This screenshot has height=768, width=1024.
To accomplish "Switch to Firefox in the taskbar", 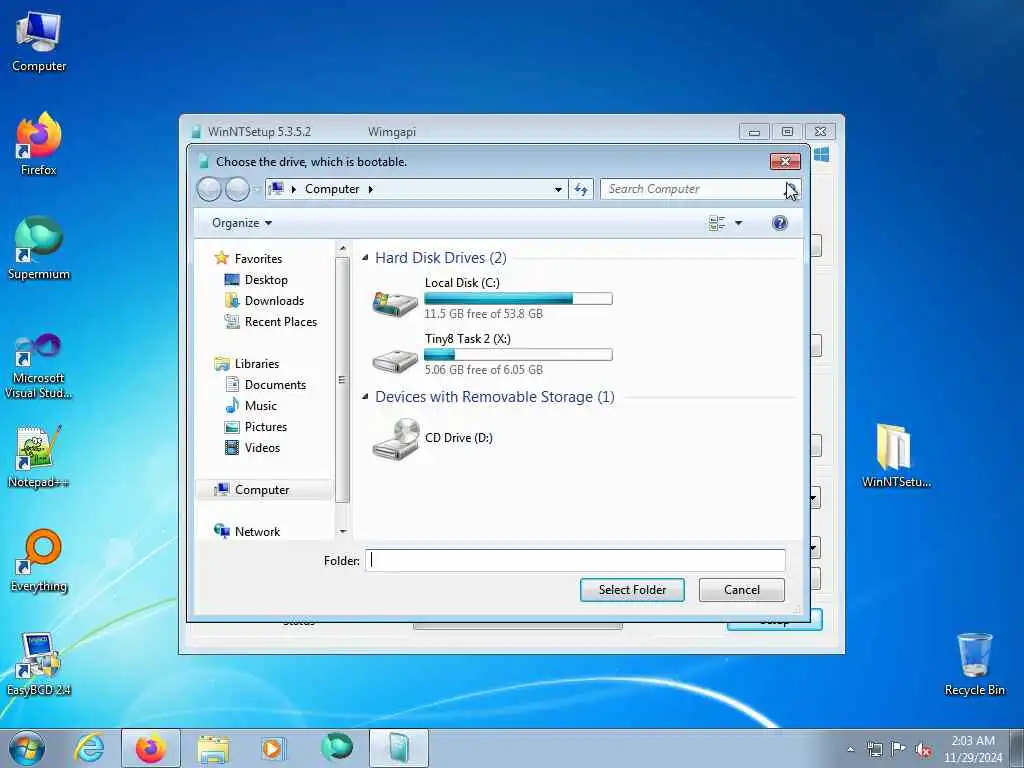I will point(150,748).
